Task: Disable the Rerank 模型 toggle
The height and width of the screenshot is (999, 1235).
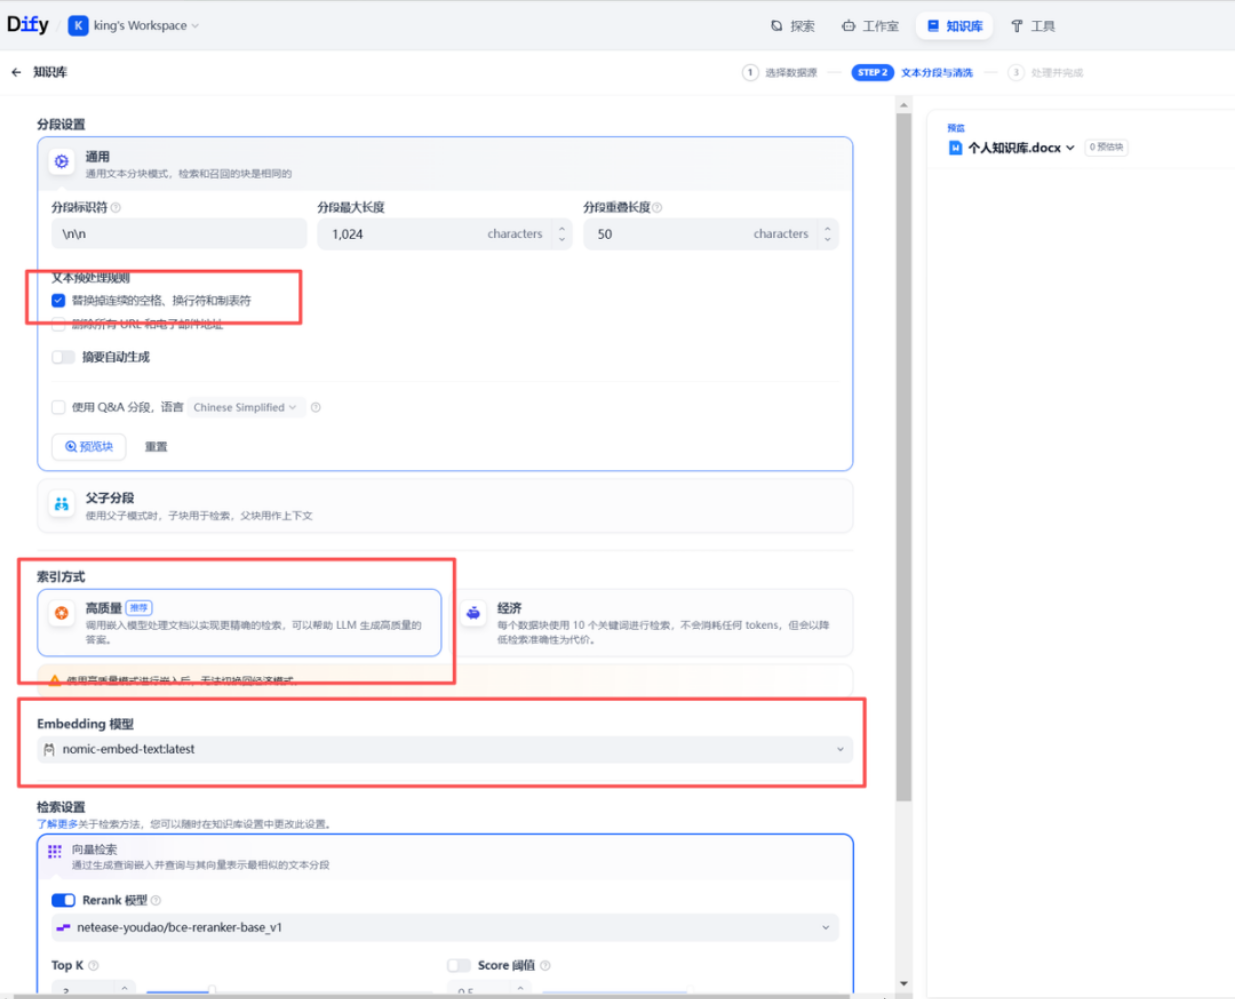Action: click(x=63, y=900)
